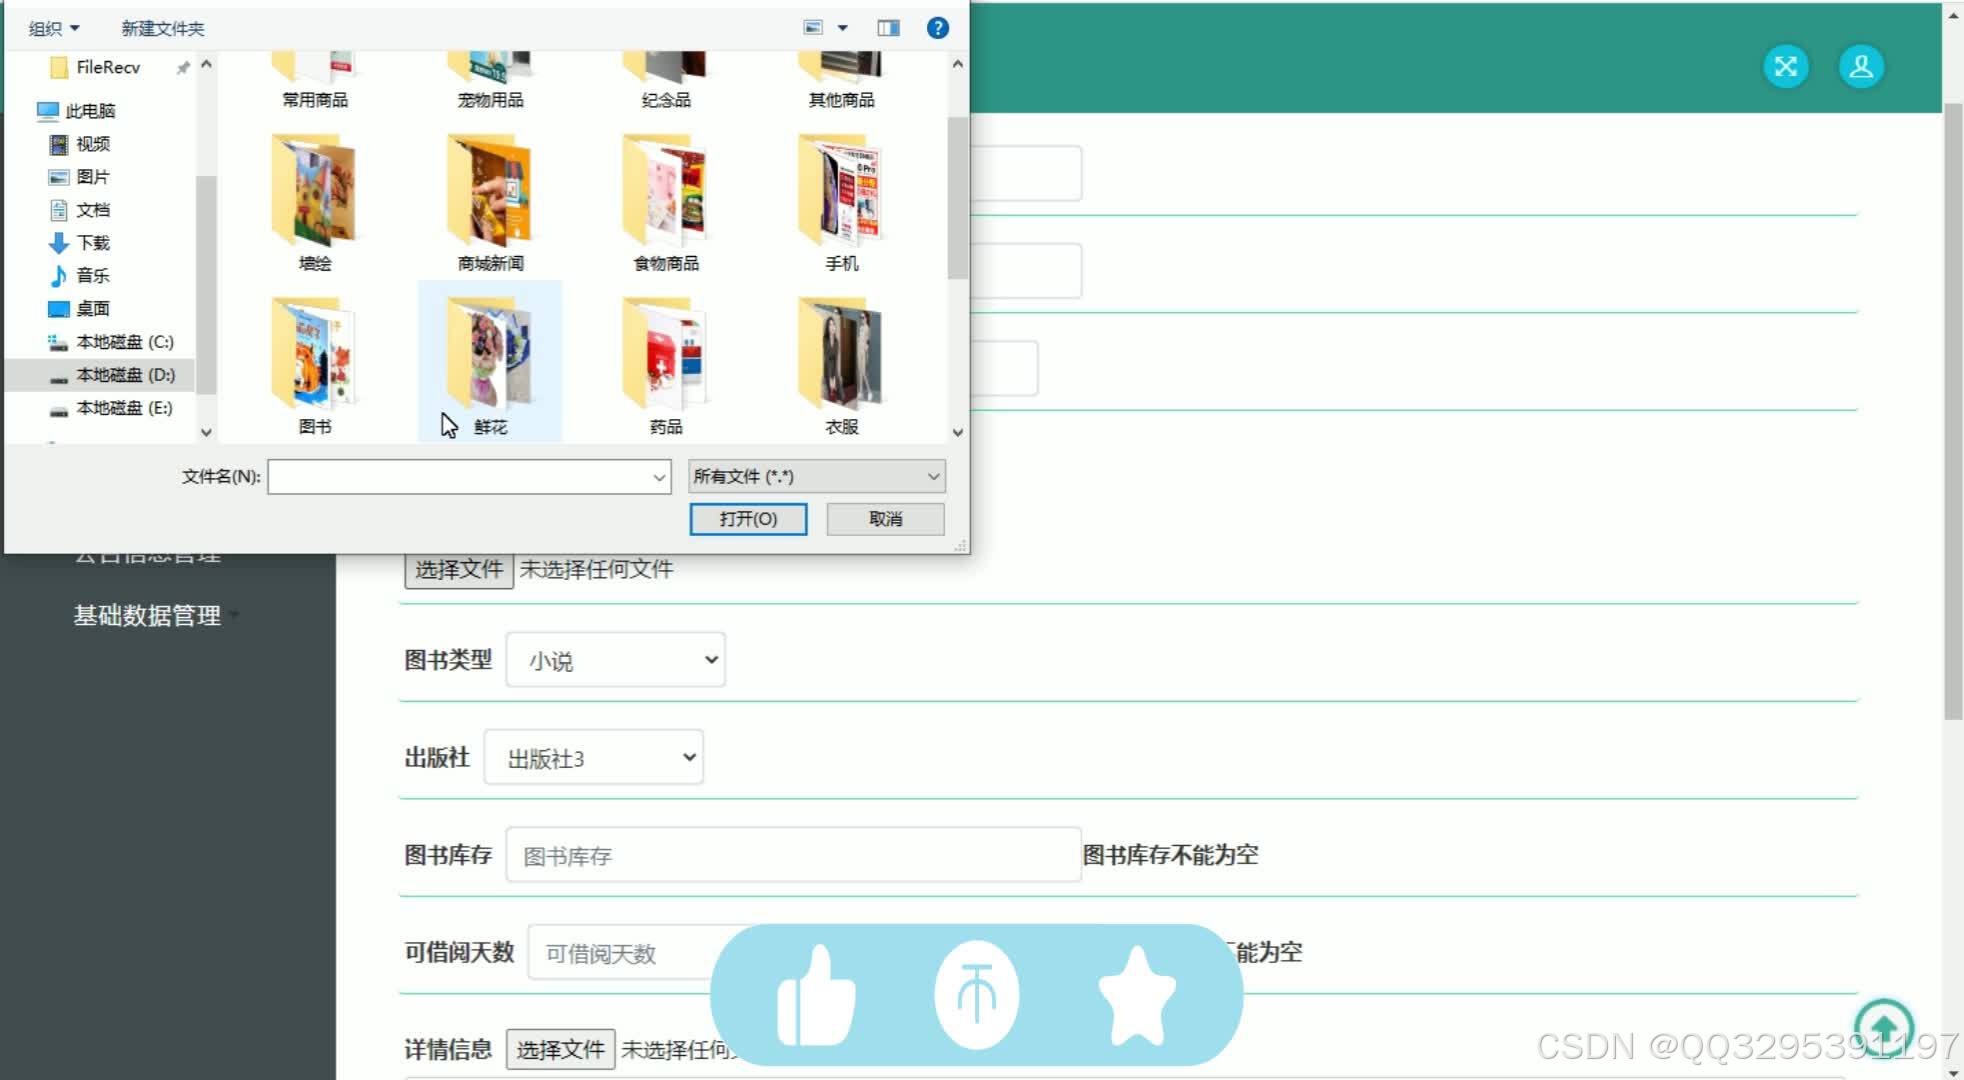Click the 选择文件 button for 详情信息
This screenshot has height=1080, width=1964.
tap(560, 1049)
